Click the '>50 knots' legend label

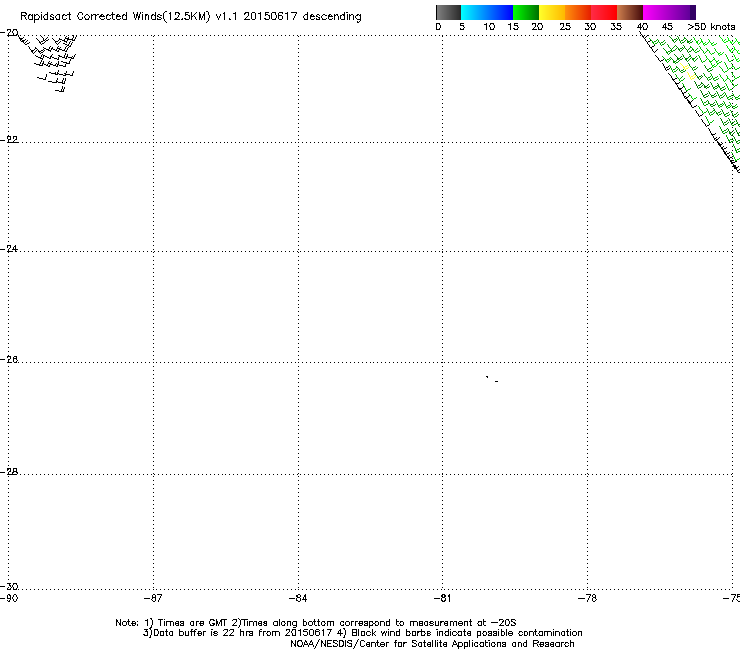[x=712, y=27]
